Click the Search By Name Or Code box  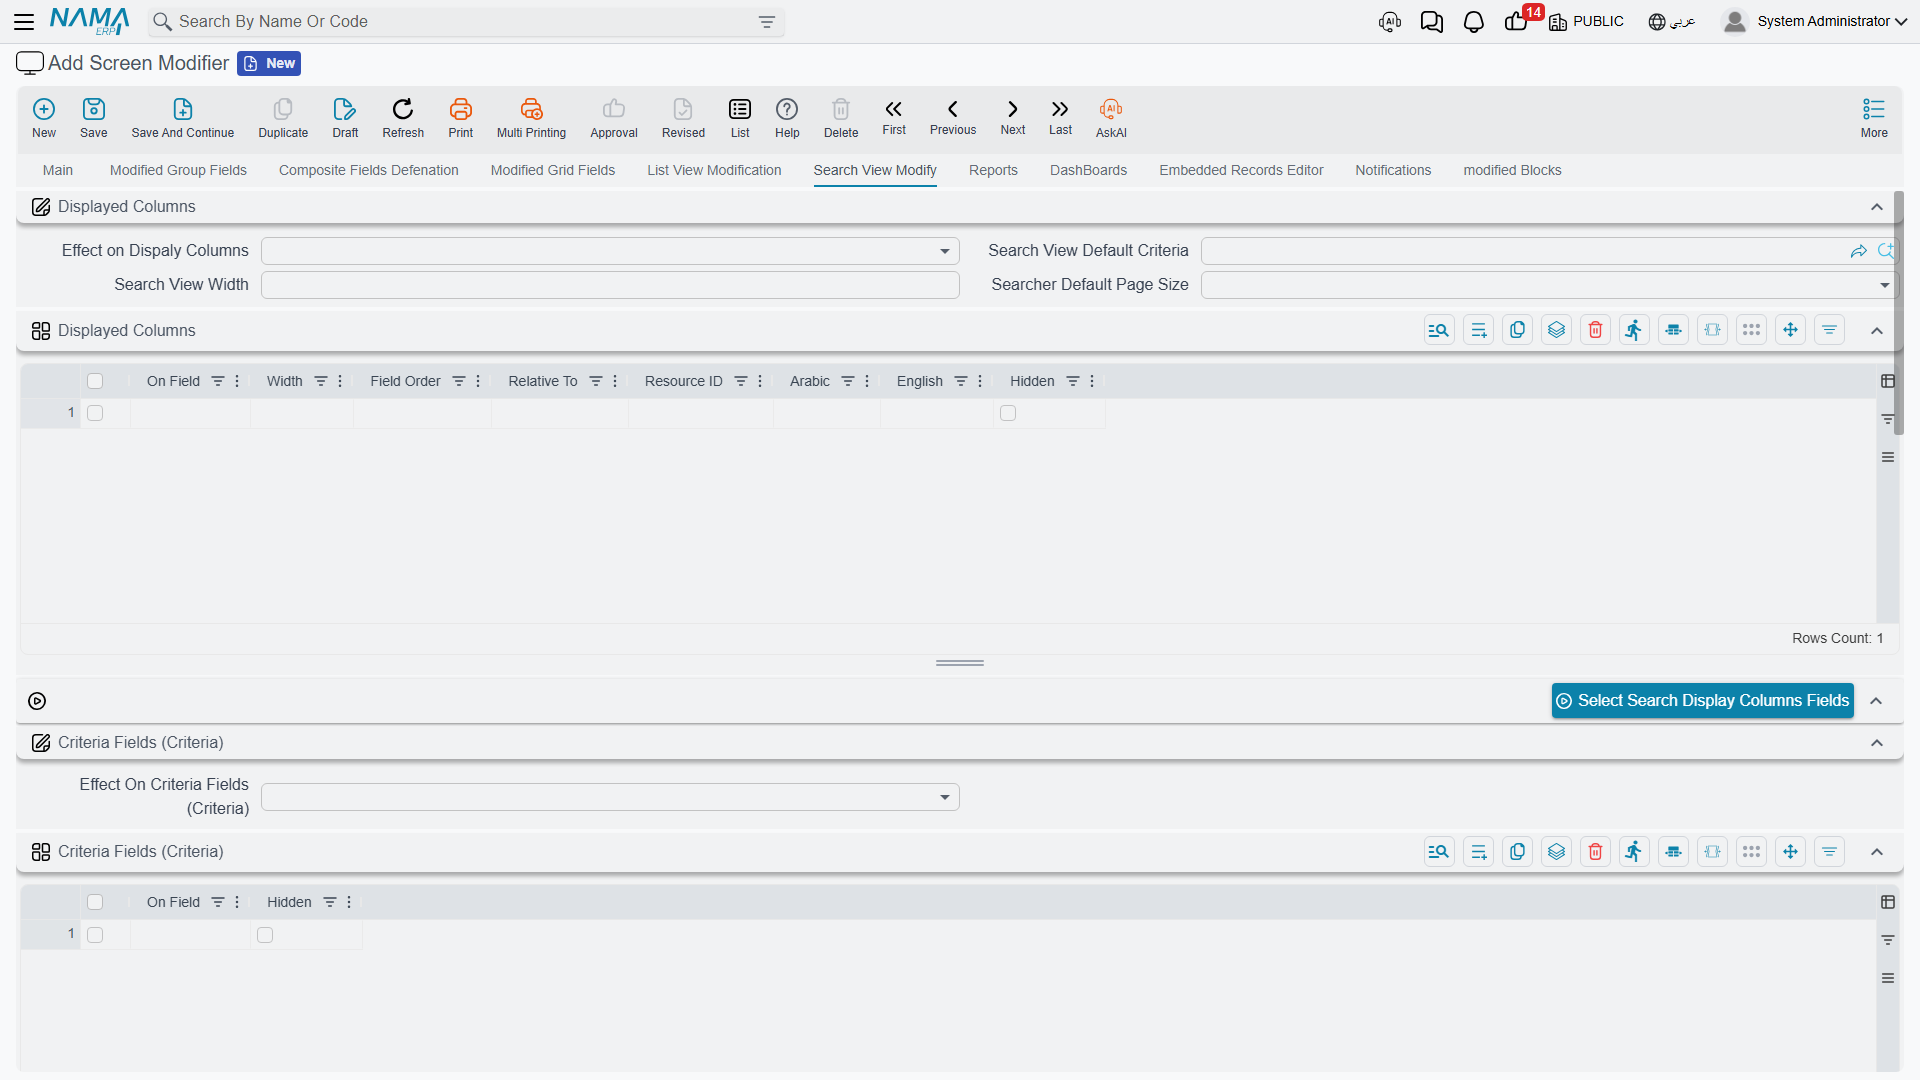466,22
